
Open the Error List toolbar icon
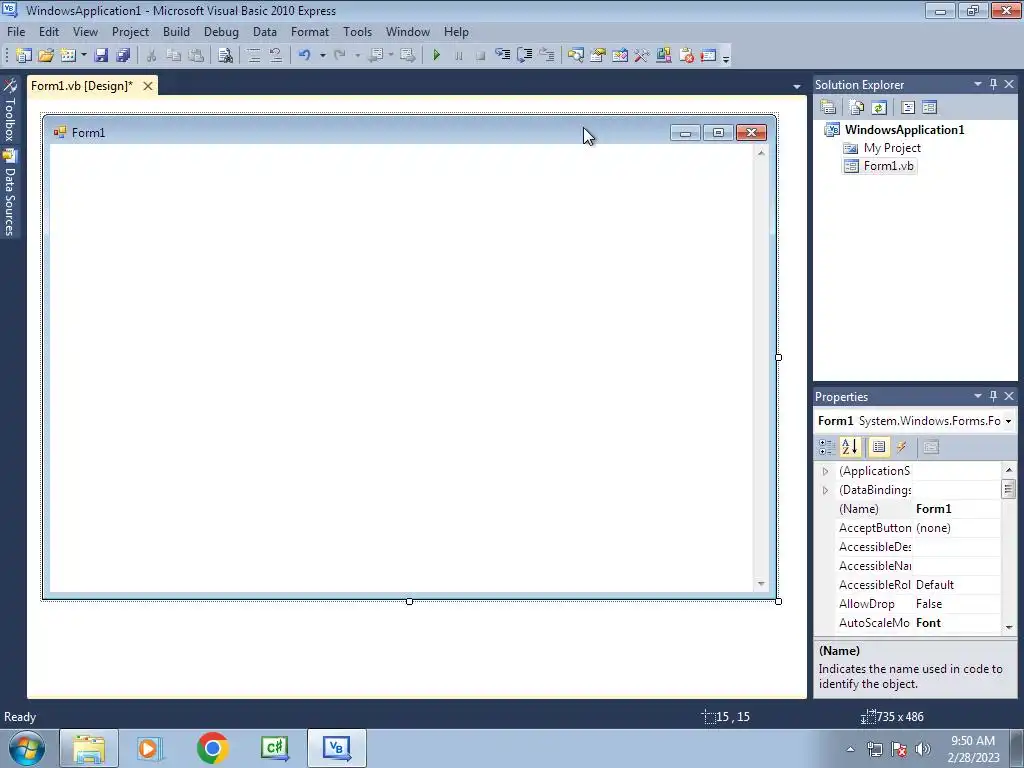click(x=686, y=56)
